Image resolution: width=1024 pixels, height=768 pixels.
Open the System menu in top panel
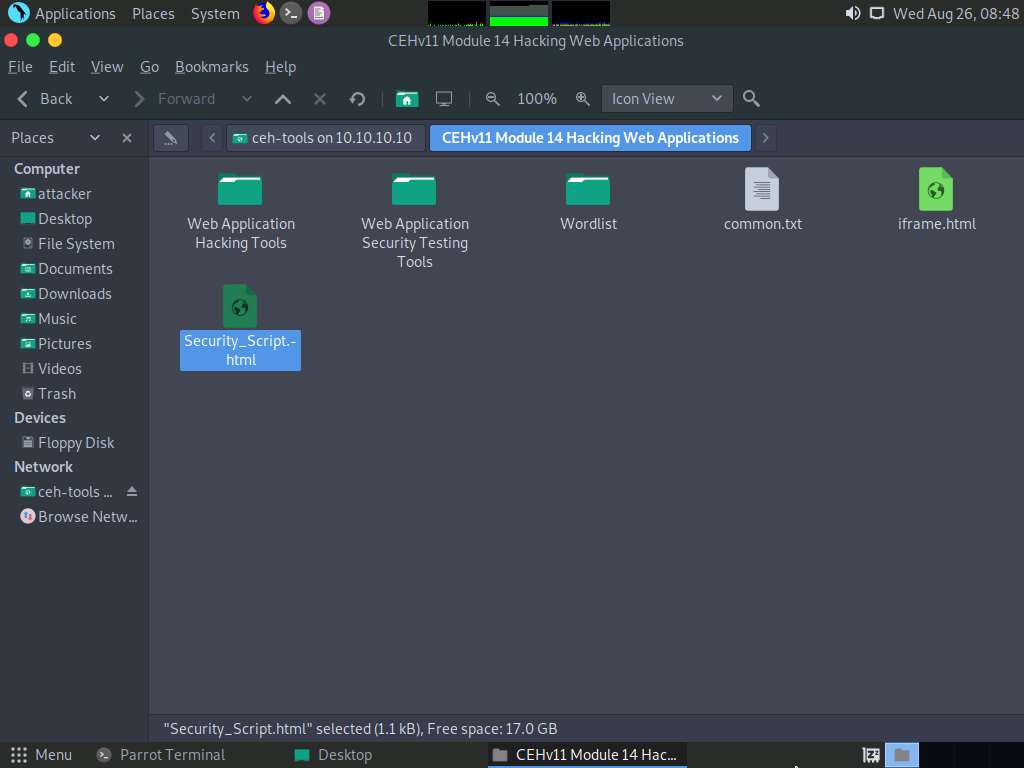click(x=214, y=13)
